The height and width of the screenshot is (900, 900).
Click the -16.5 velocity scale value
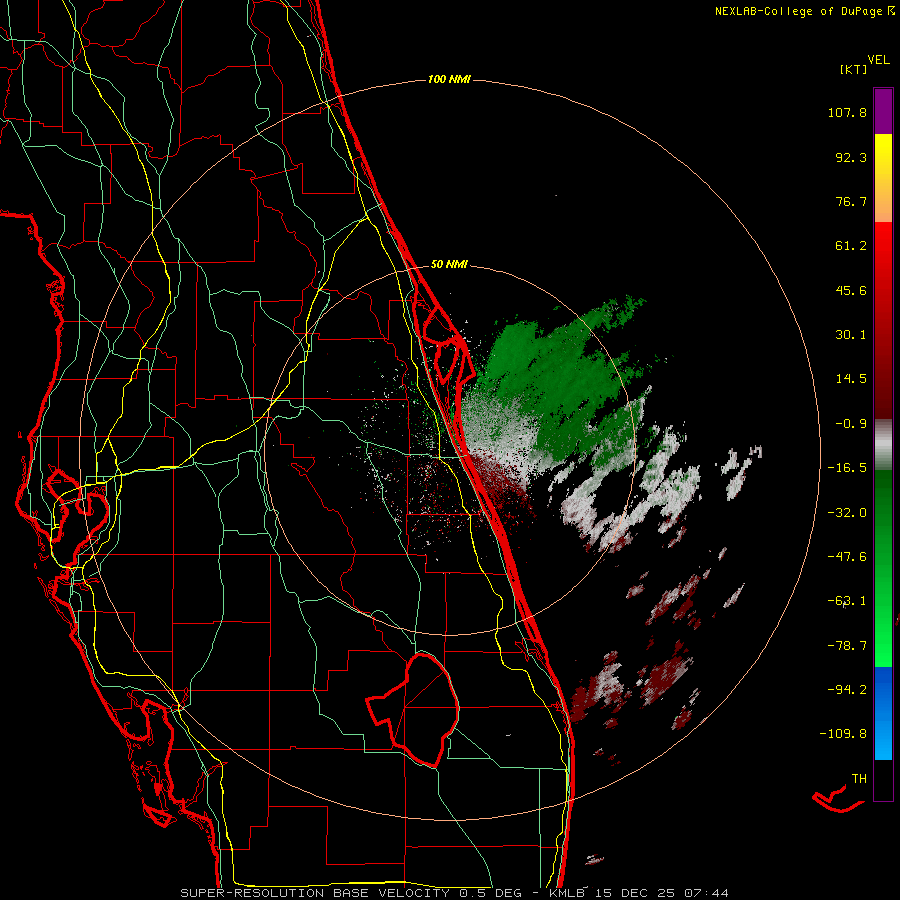847,468
